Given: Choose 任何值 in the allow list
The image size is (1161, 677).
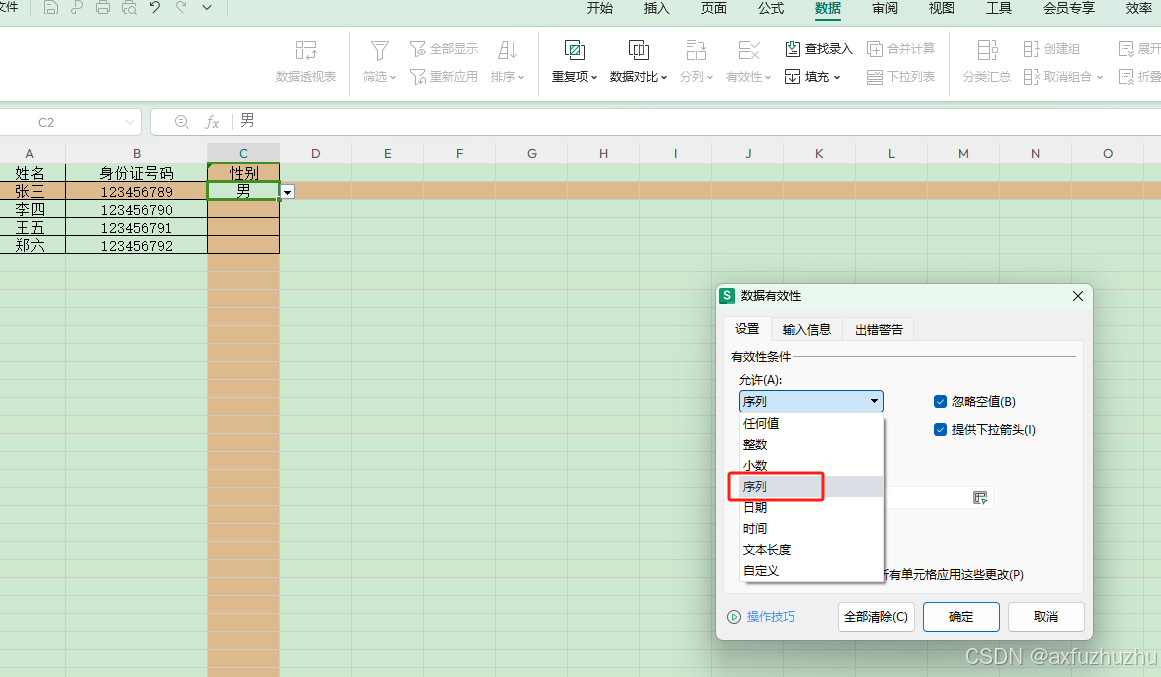Looking at the screenshot, I should (x=812, y=424).
